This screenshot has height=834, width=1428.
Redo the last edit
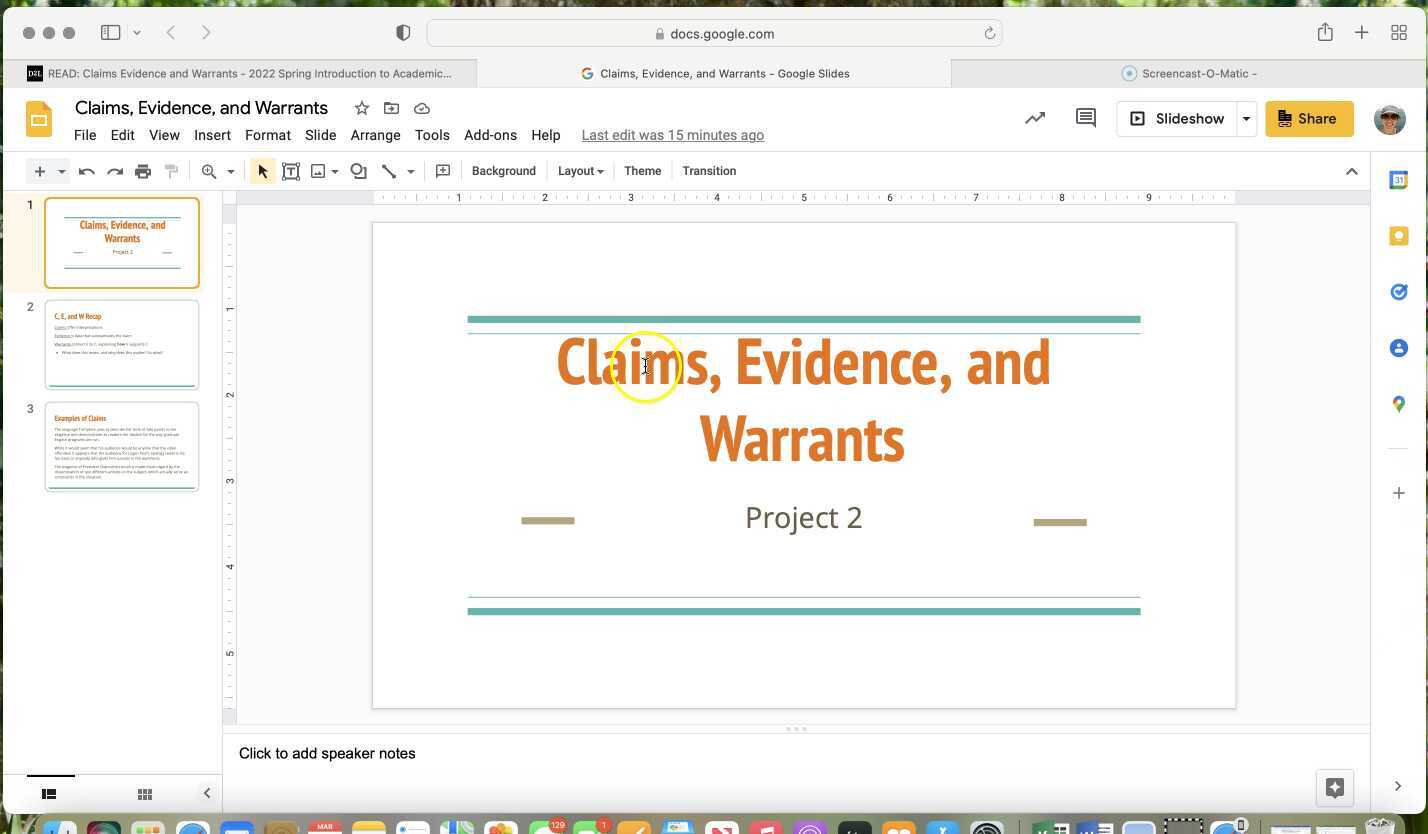(115, 171)
